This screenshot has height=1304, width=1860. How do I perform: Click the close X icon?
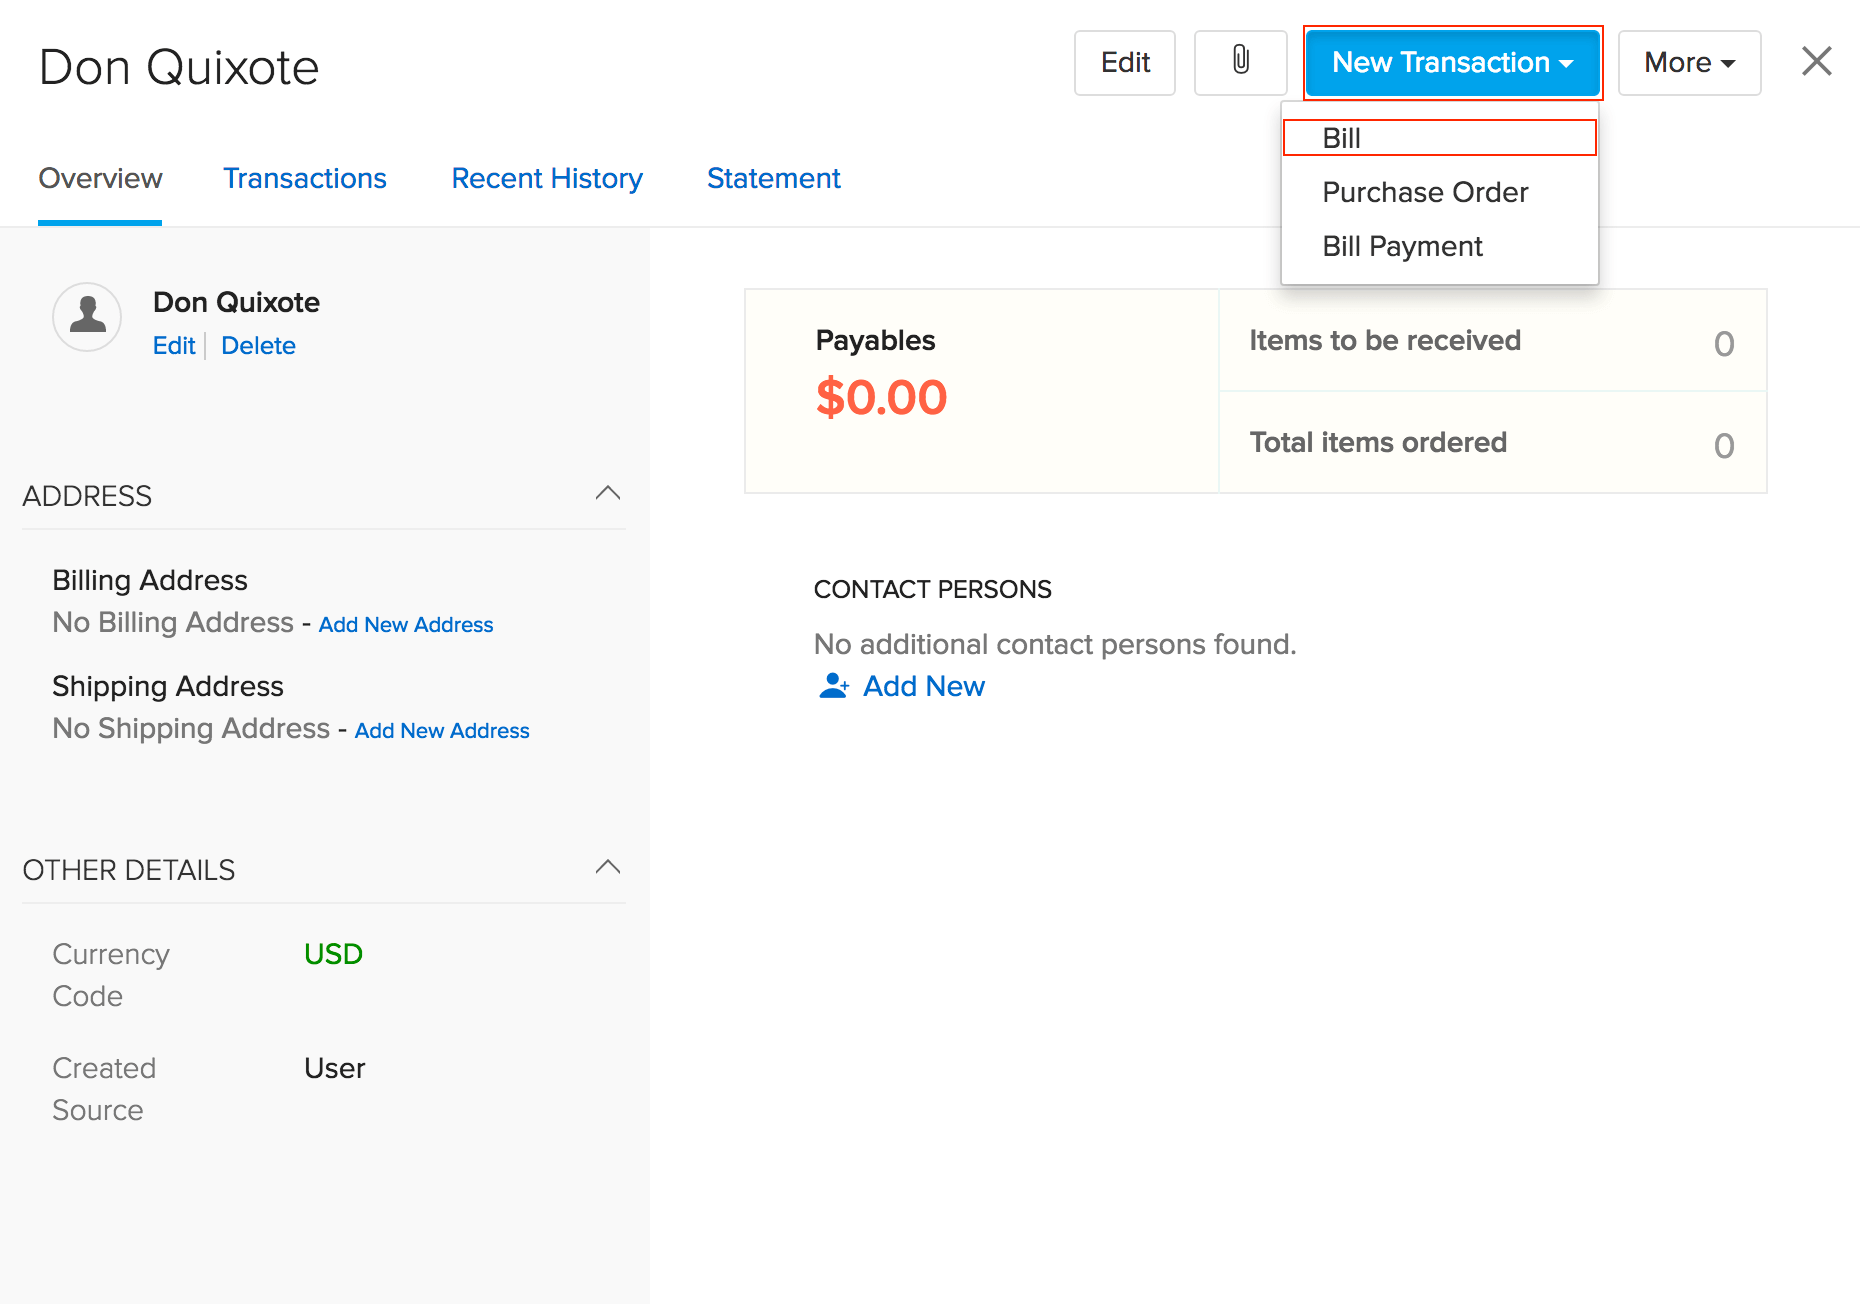click(1816, 61)
